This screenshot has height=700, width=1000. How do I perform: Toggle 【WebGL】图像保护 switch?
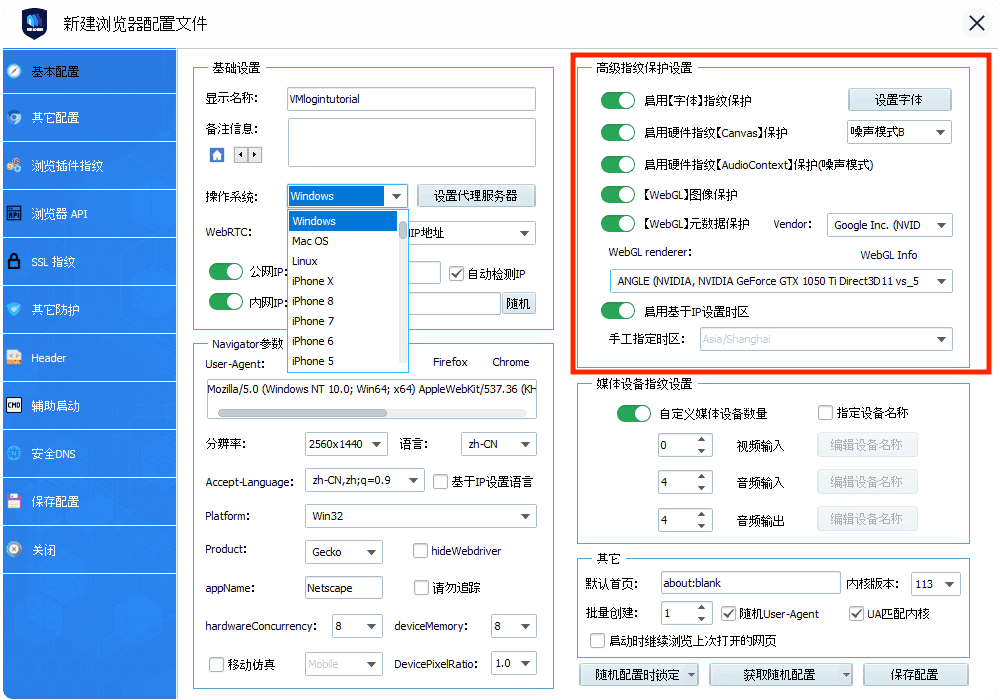coord(617,194)
